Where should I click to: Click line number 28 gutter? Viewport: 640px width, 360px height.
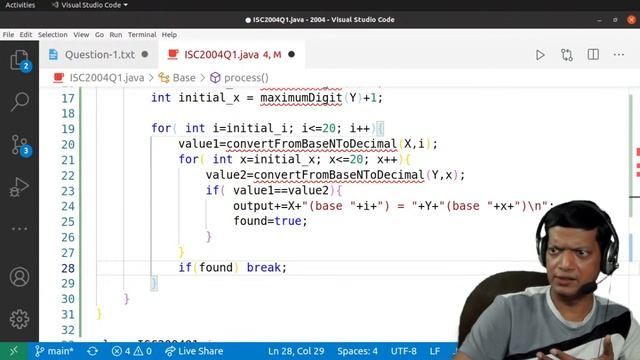[68, 268]
